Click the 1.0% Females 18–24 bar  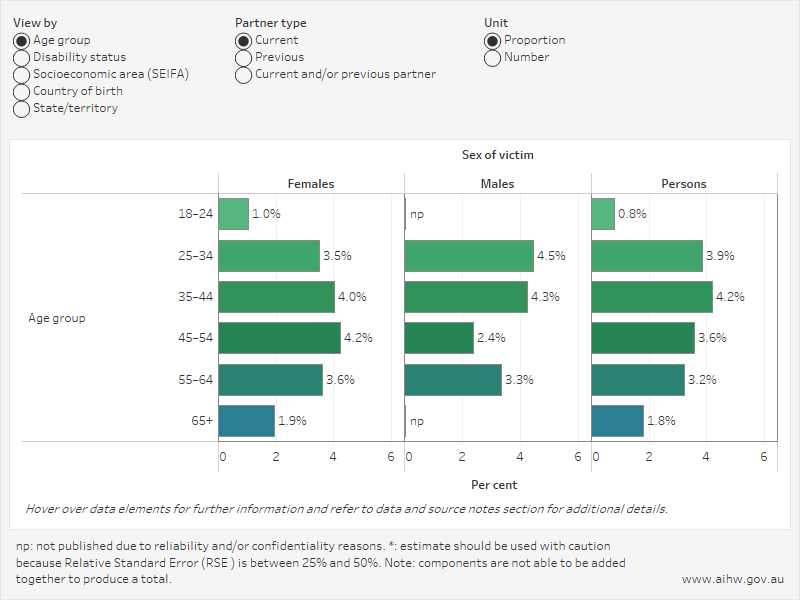pos(235,213)
